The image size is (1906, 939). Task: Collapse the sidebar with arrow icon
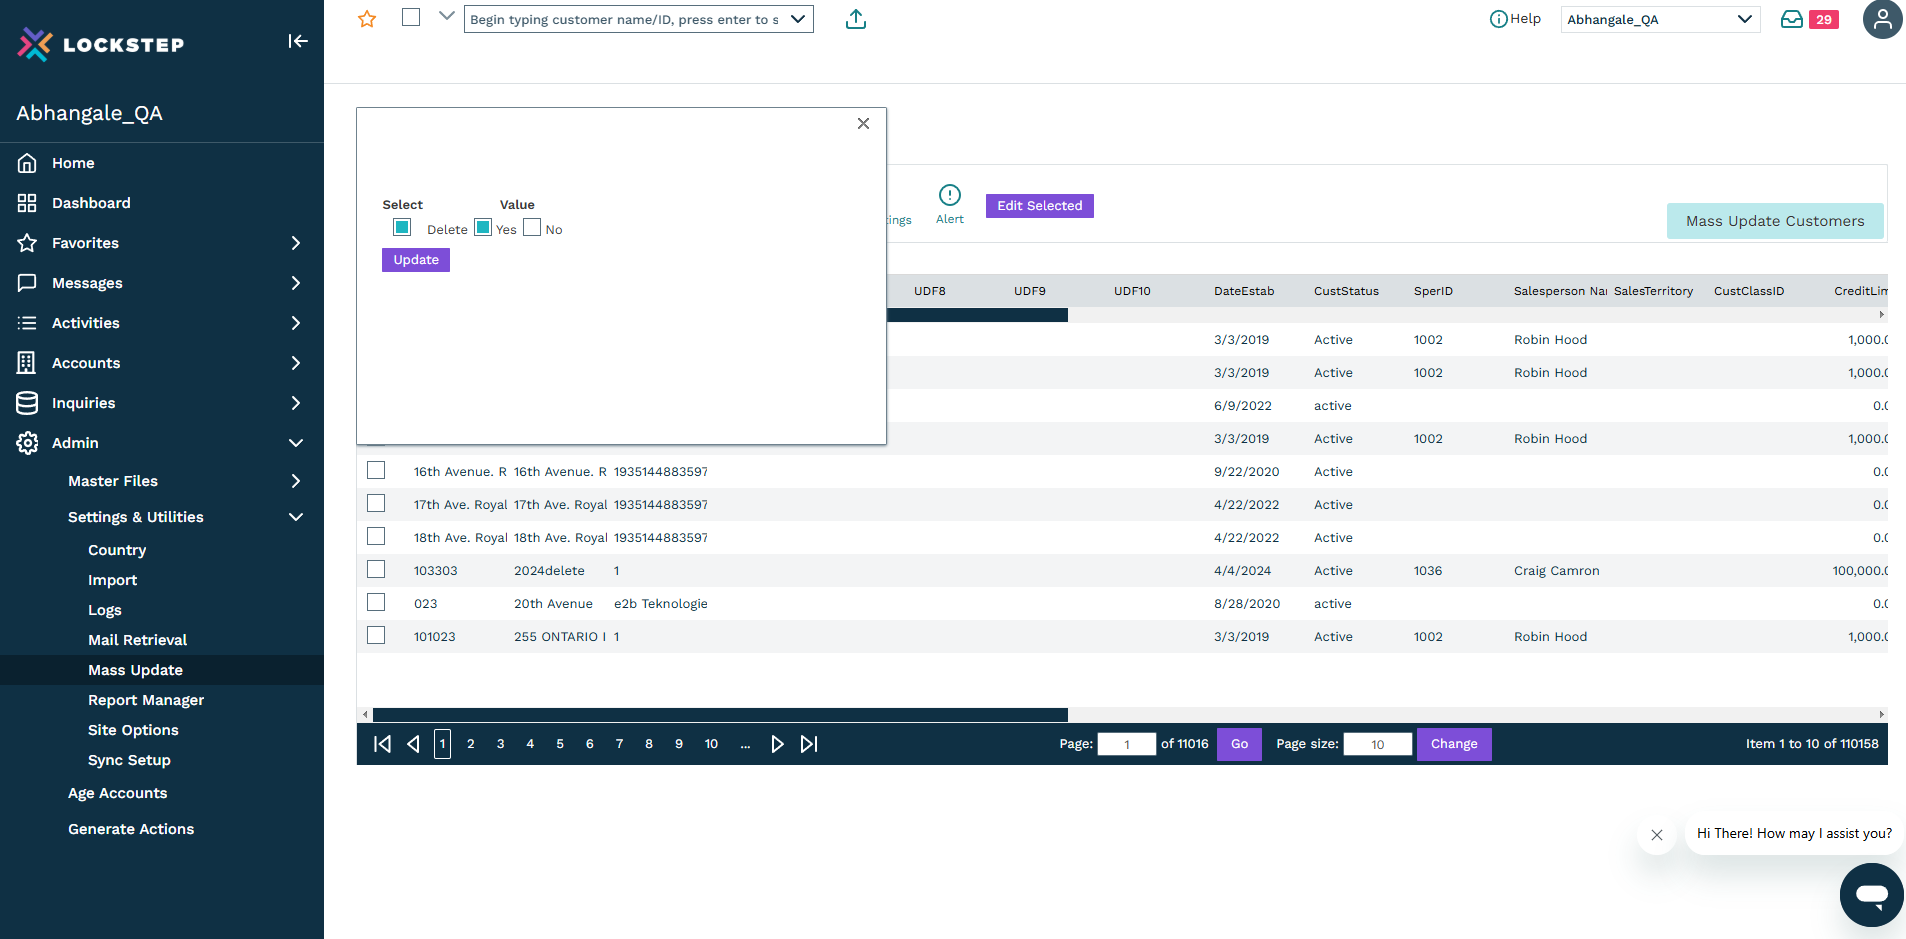(298, 41)
